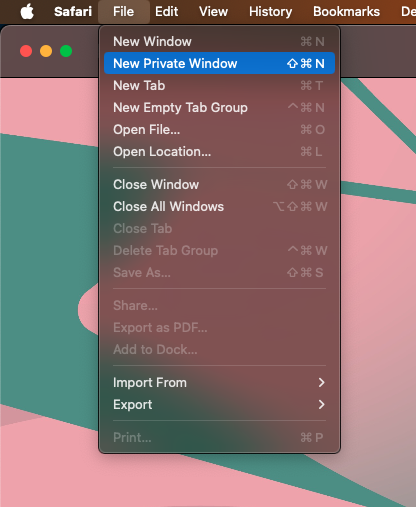Open the View menu
The width and height of the screenshot is (416, 507).
pos(213,12)
